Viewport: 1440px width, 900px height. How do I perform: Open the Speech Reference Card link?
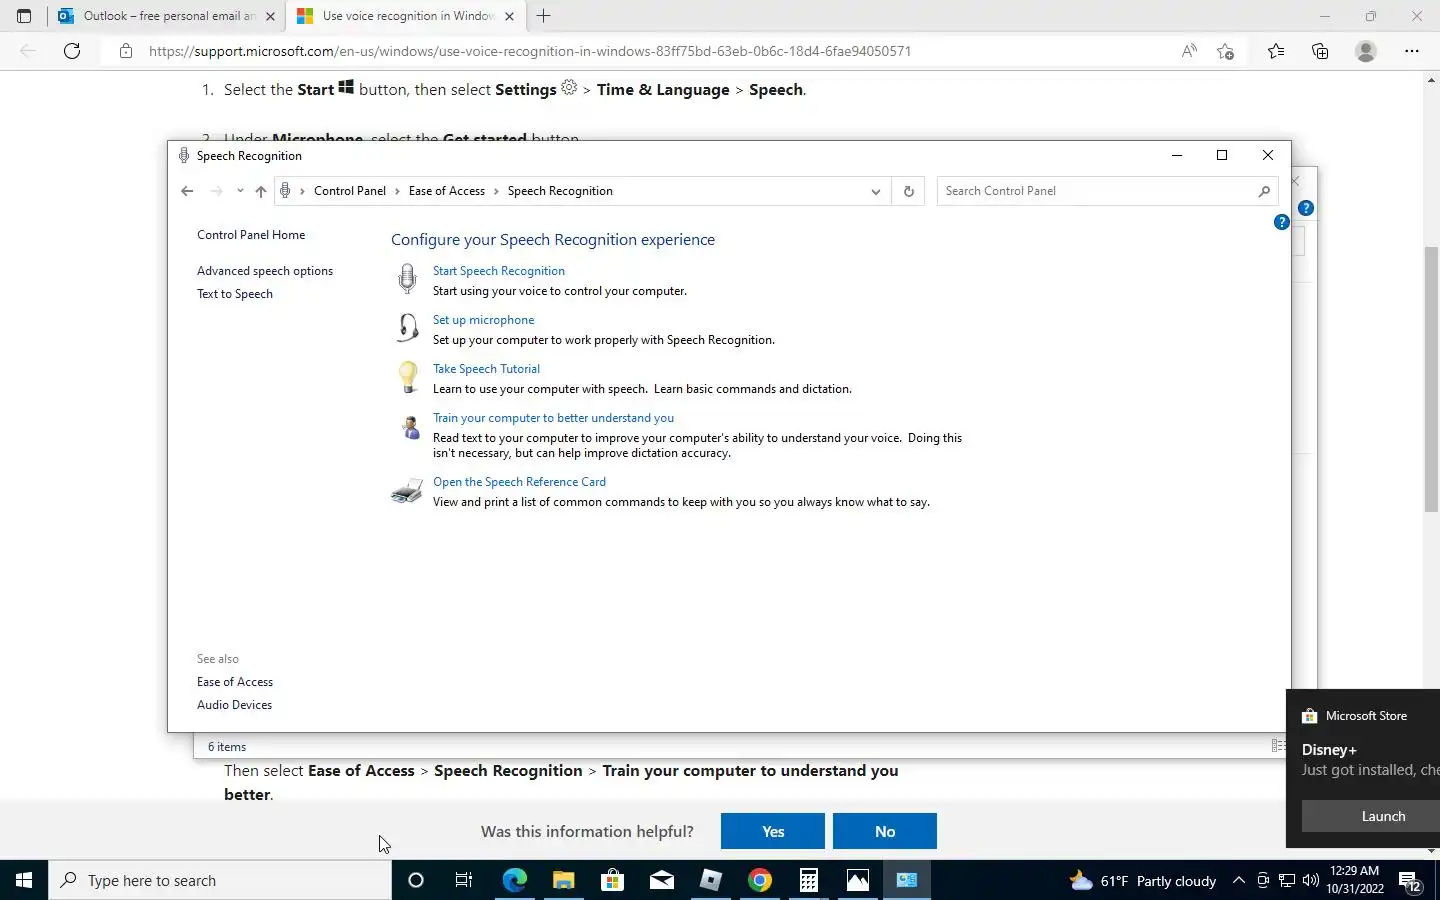click(x=519, y=482)
